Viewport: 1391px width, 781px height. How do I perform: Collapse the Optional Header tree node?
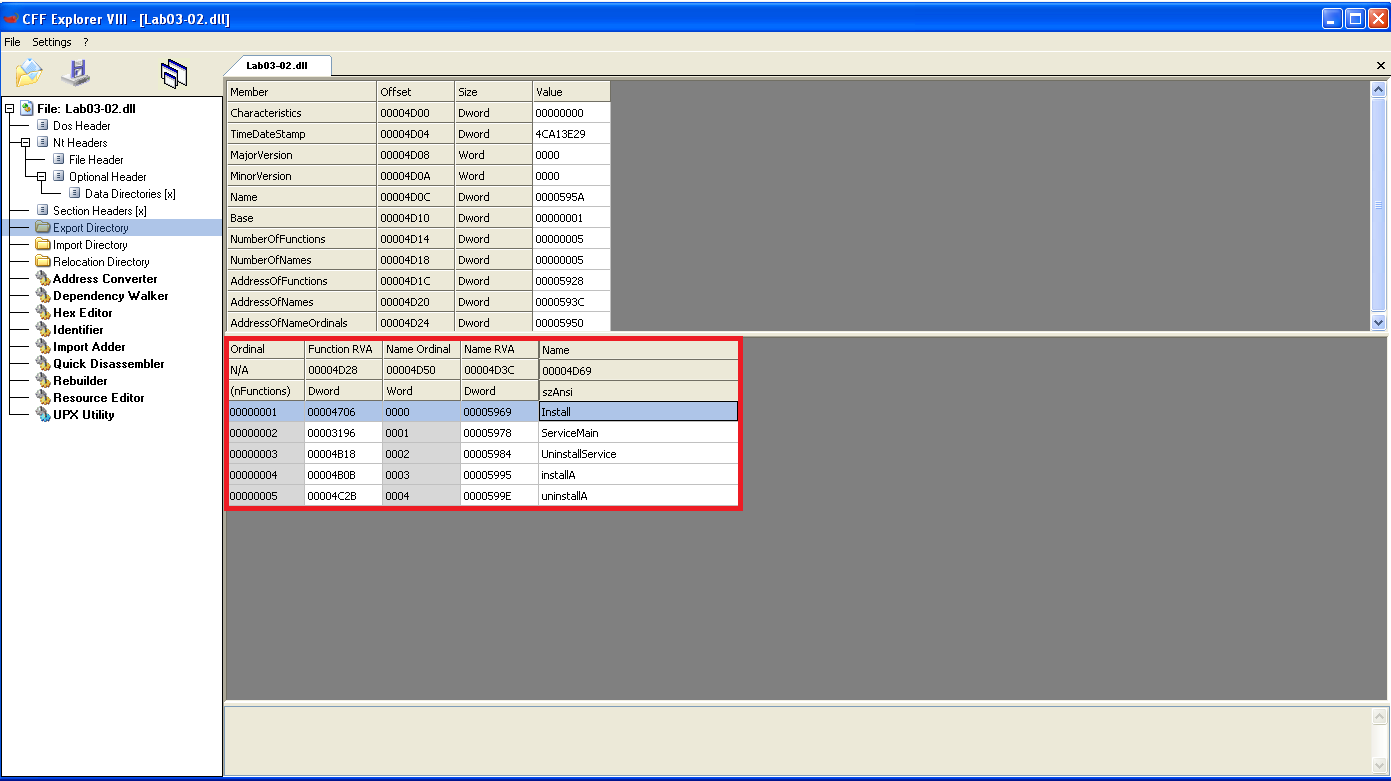click(42, 177)
